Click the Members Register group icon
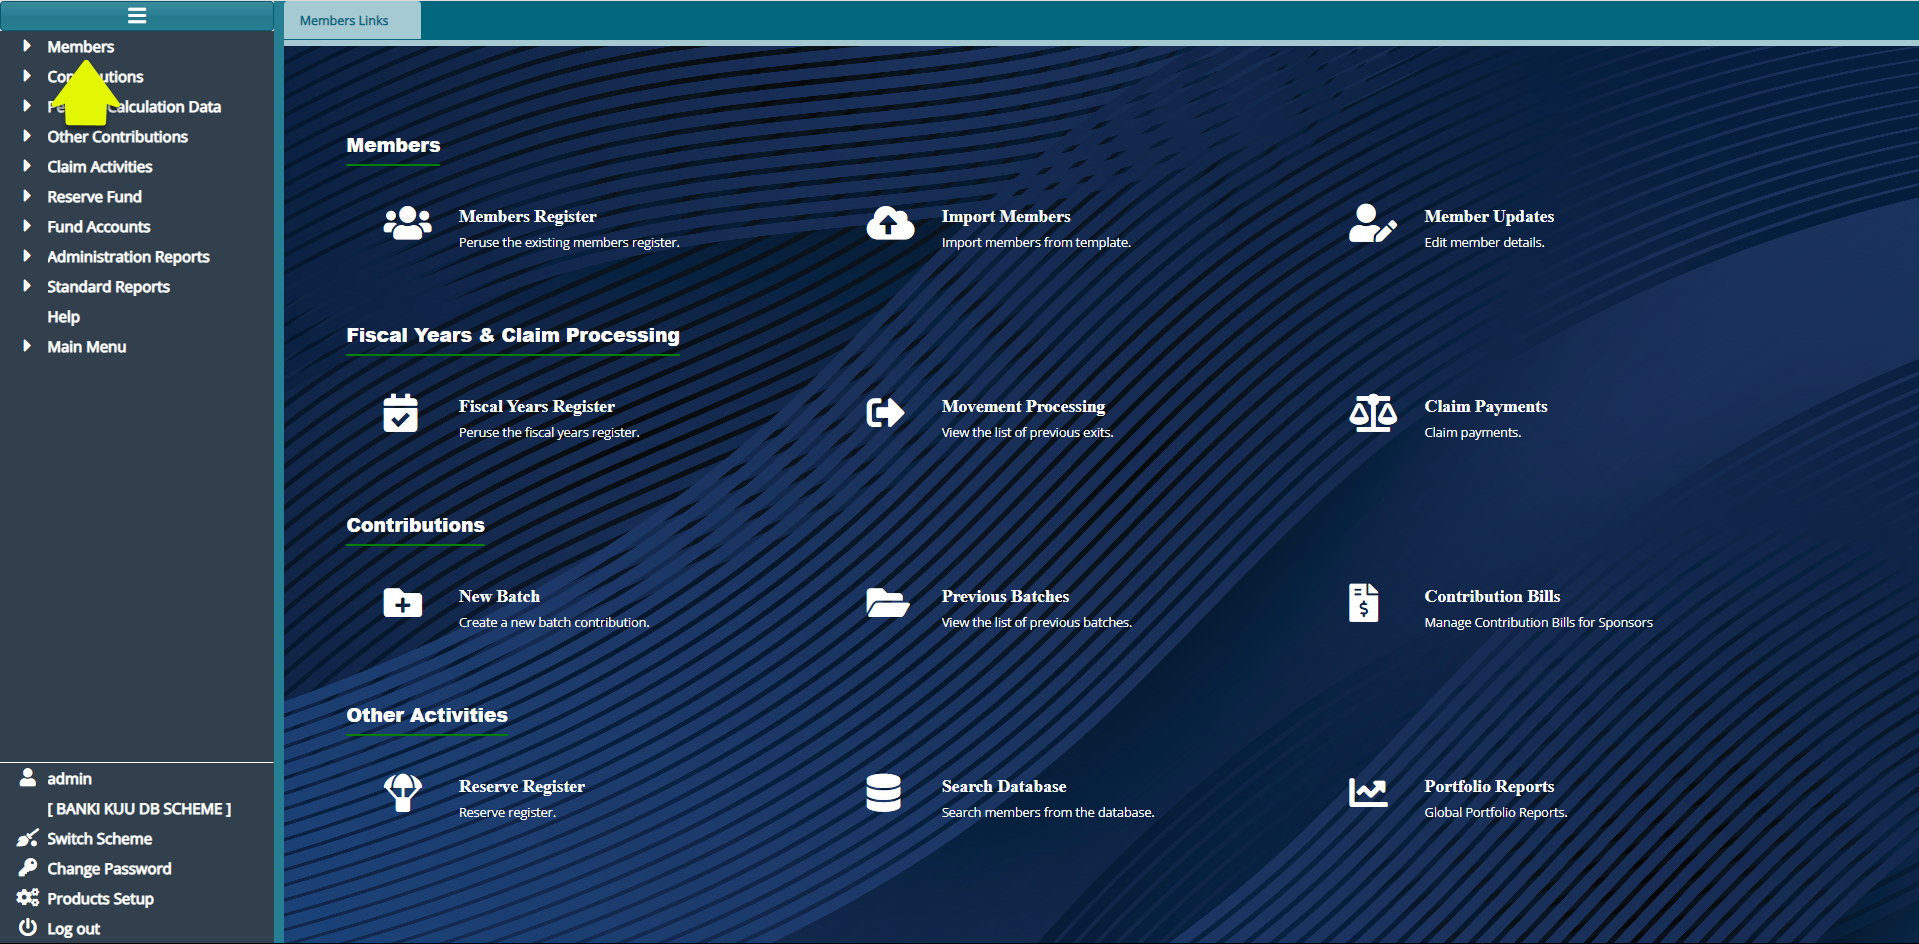The image size is (1919, 944). click(407, 223)
